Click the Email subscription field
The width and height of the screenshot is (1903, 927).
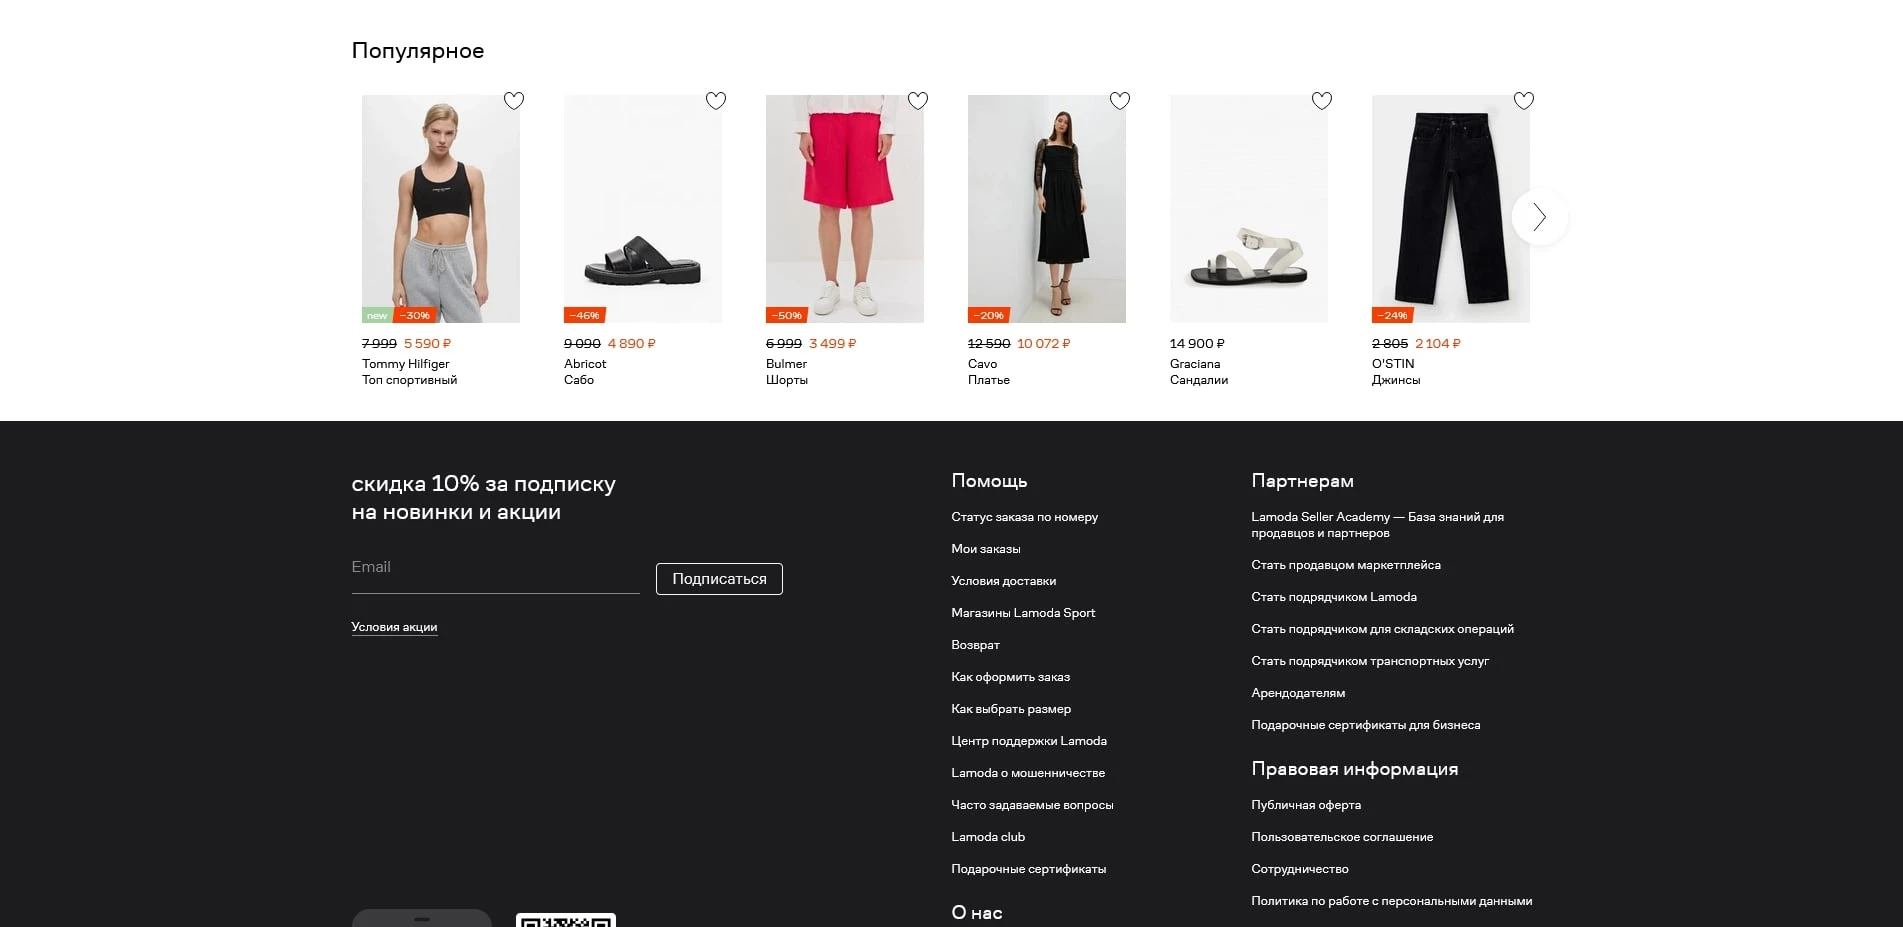click(495, 567)
